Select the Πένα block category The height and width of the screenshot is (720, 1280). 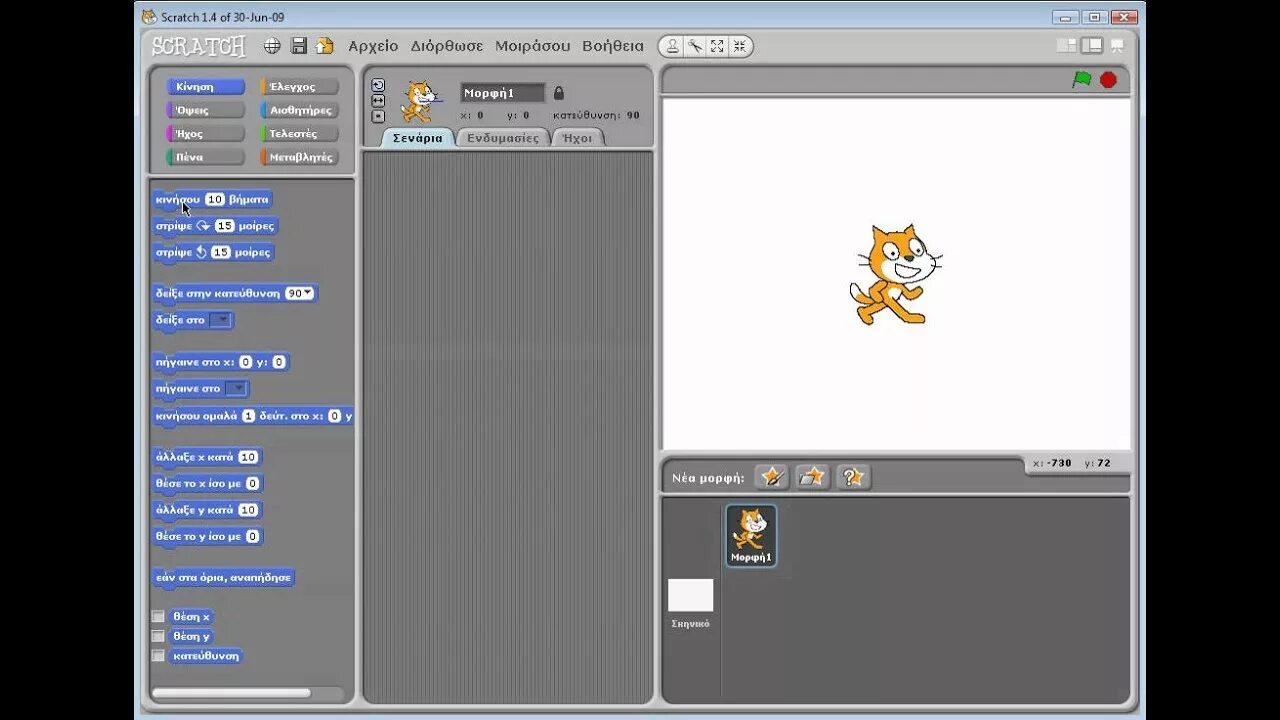point(206,157)
